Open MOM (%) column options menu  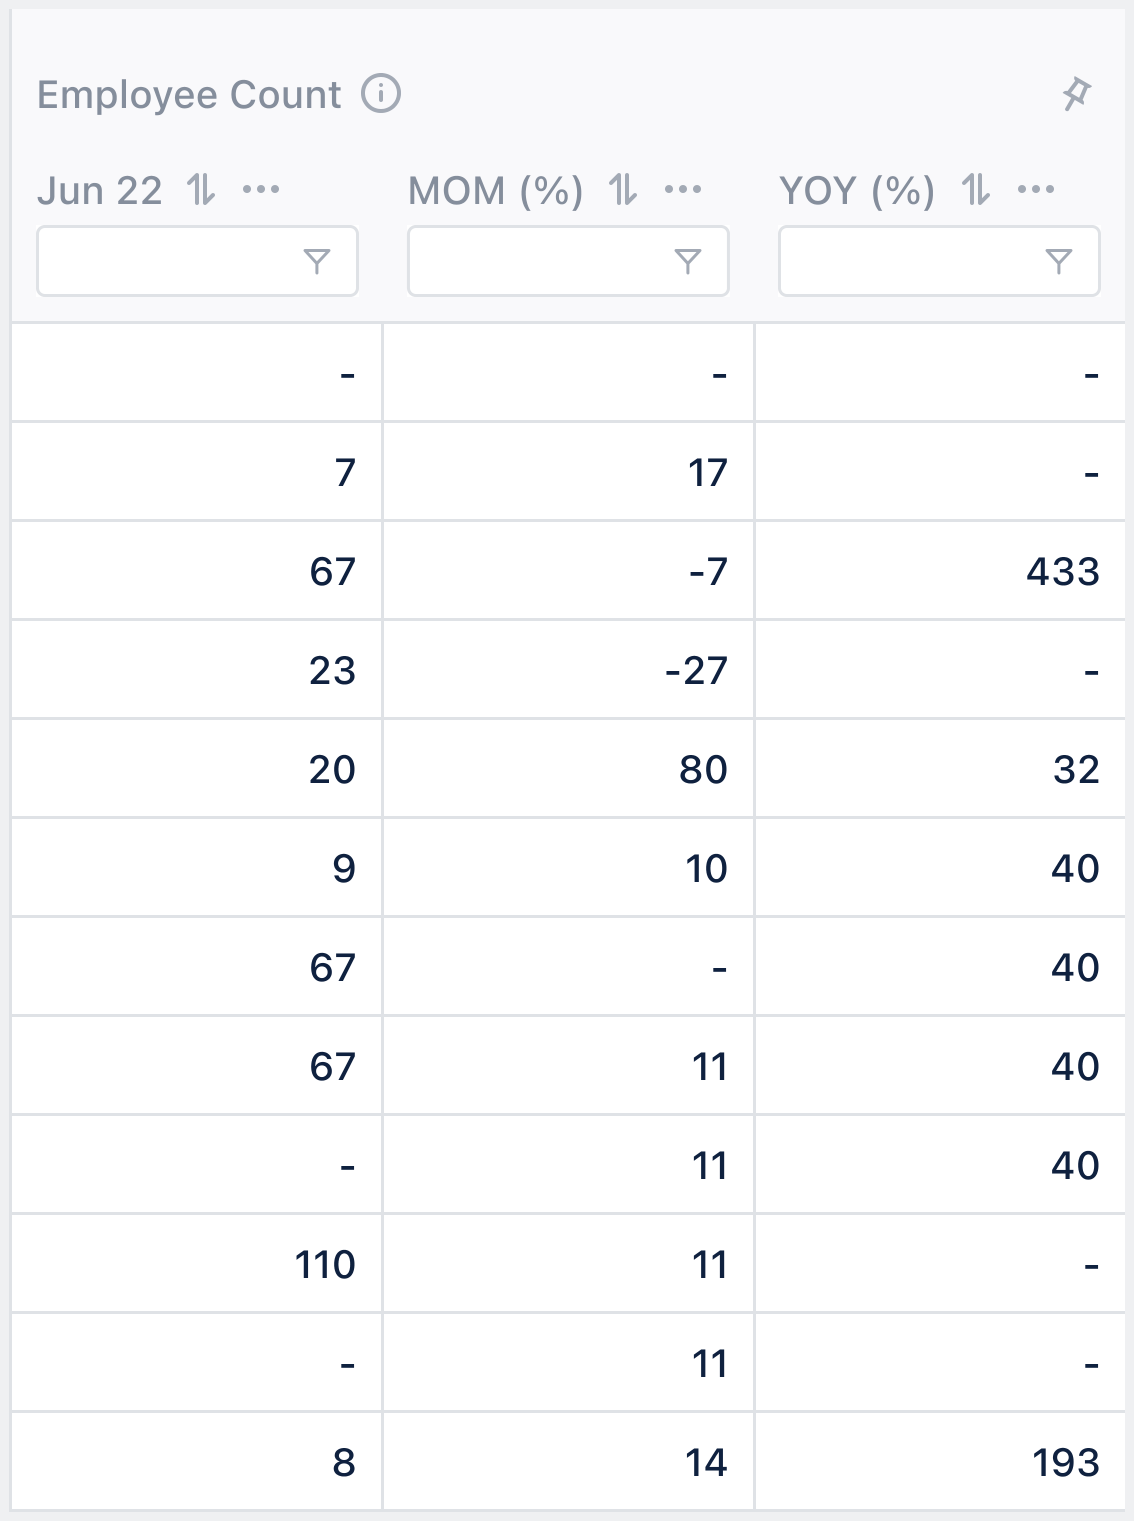(x=684, y=190)
